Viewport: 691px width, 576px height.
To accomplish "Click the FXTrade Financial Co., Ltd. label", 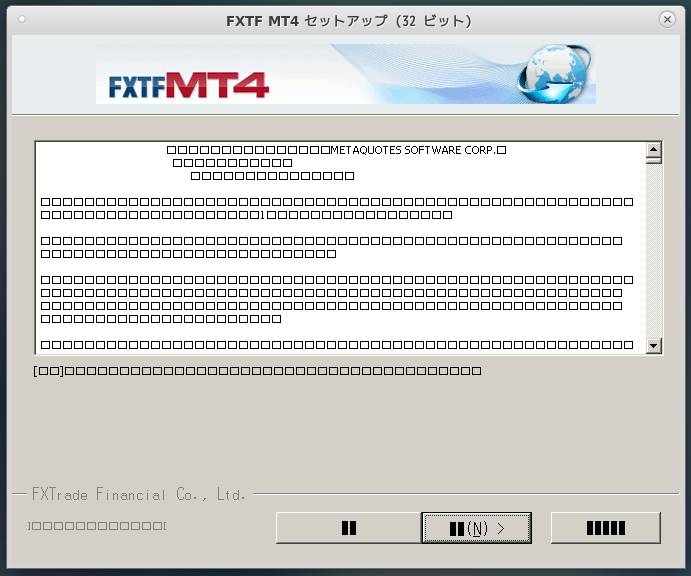I will [x=138, y=494].
